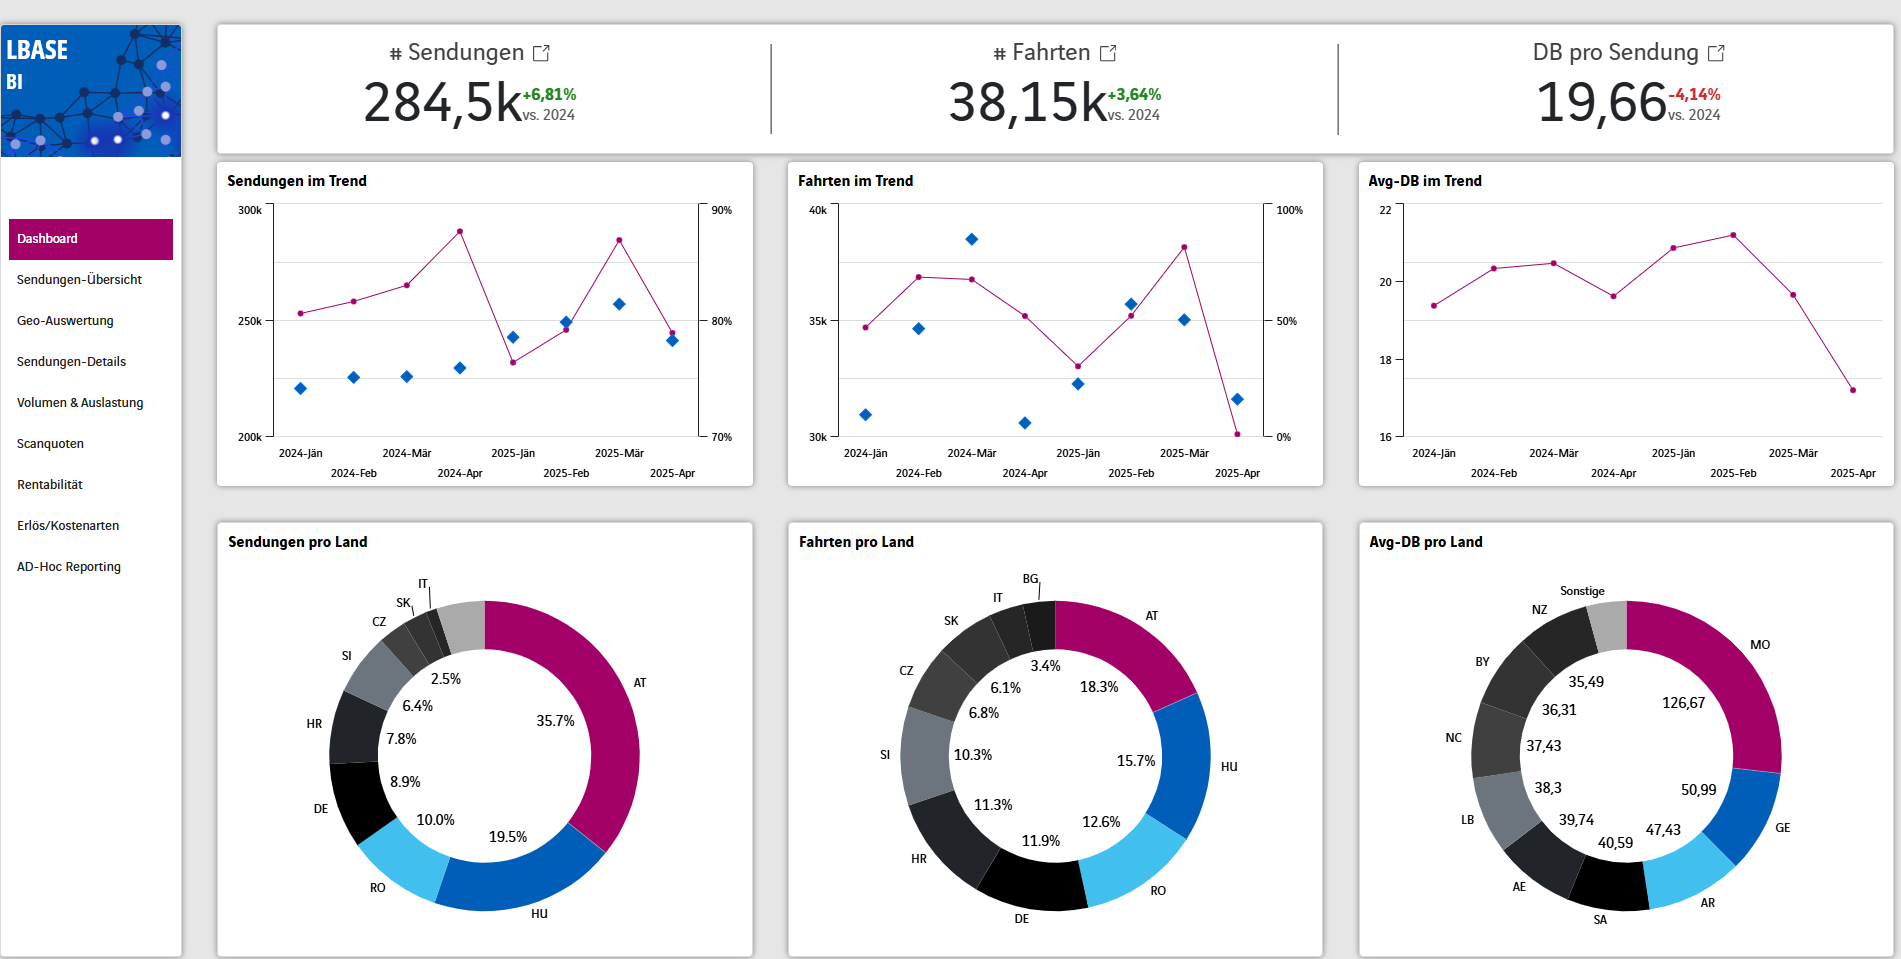Select Sonstige segment in Avg-DB pro Land donut
The height and width of the screenshot is (959, 1901).
point(1608,624)
